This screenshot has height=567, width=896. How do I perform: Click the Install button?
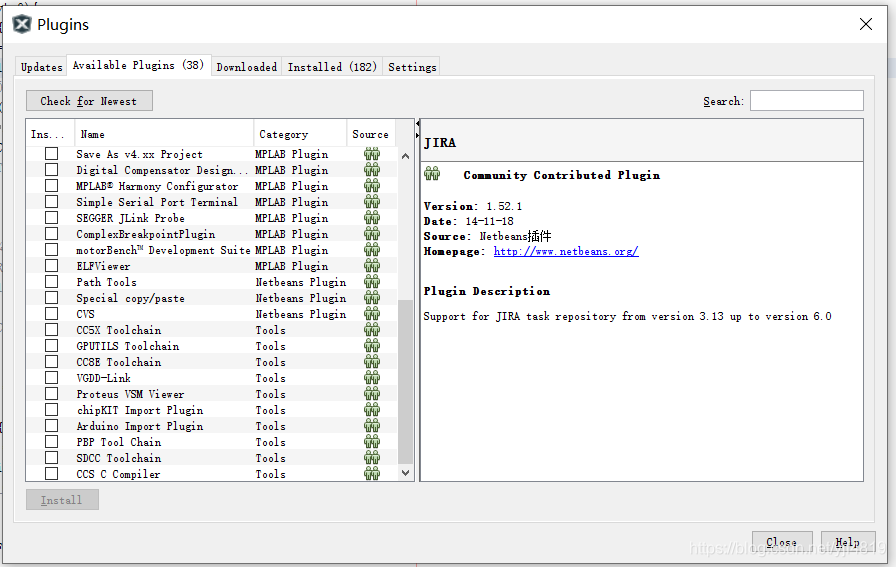[62, 500]
